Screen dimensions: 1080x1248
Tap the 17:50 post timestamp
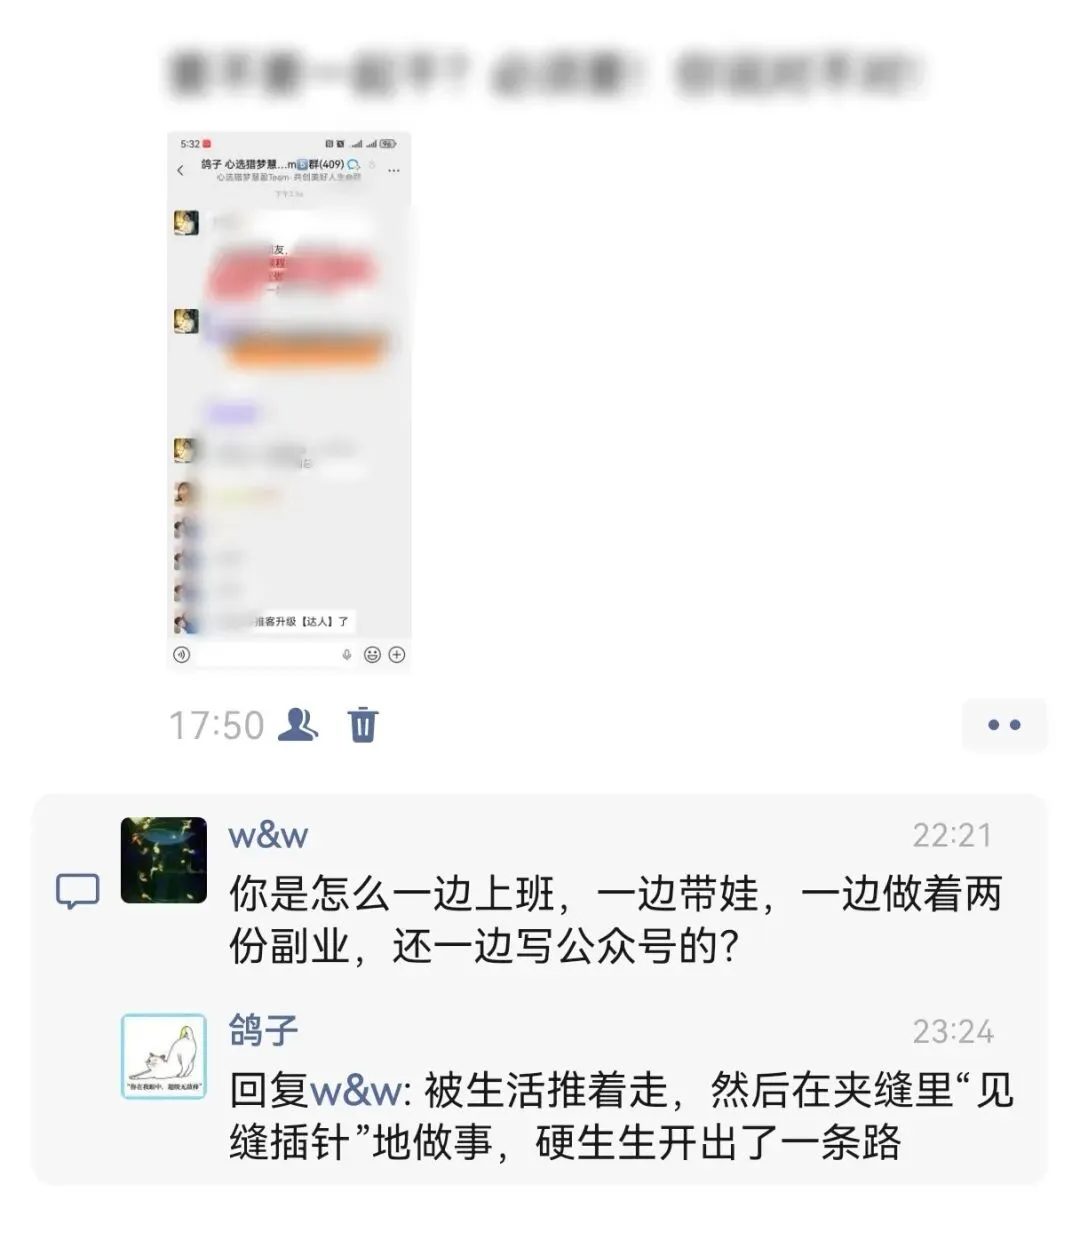point(216,725)
